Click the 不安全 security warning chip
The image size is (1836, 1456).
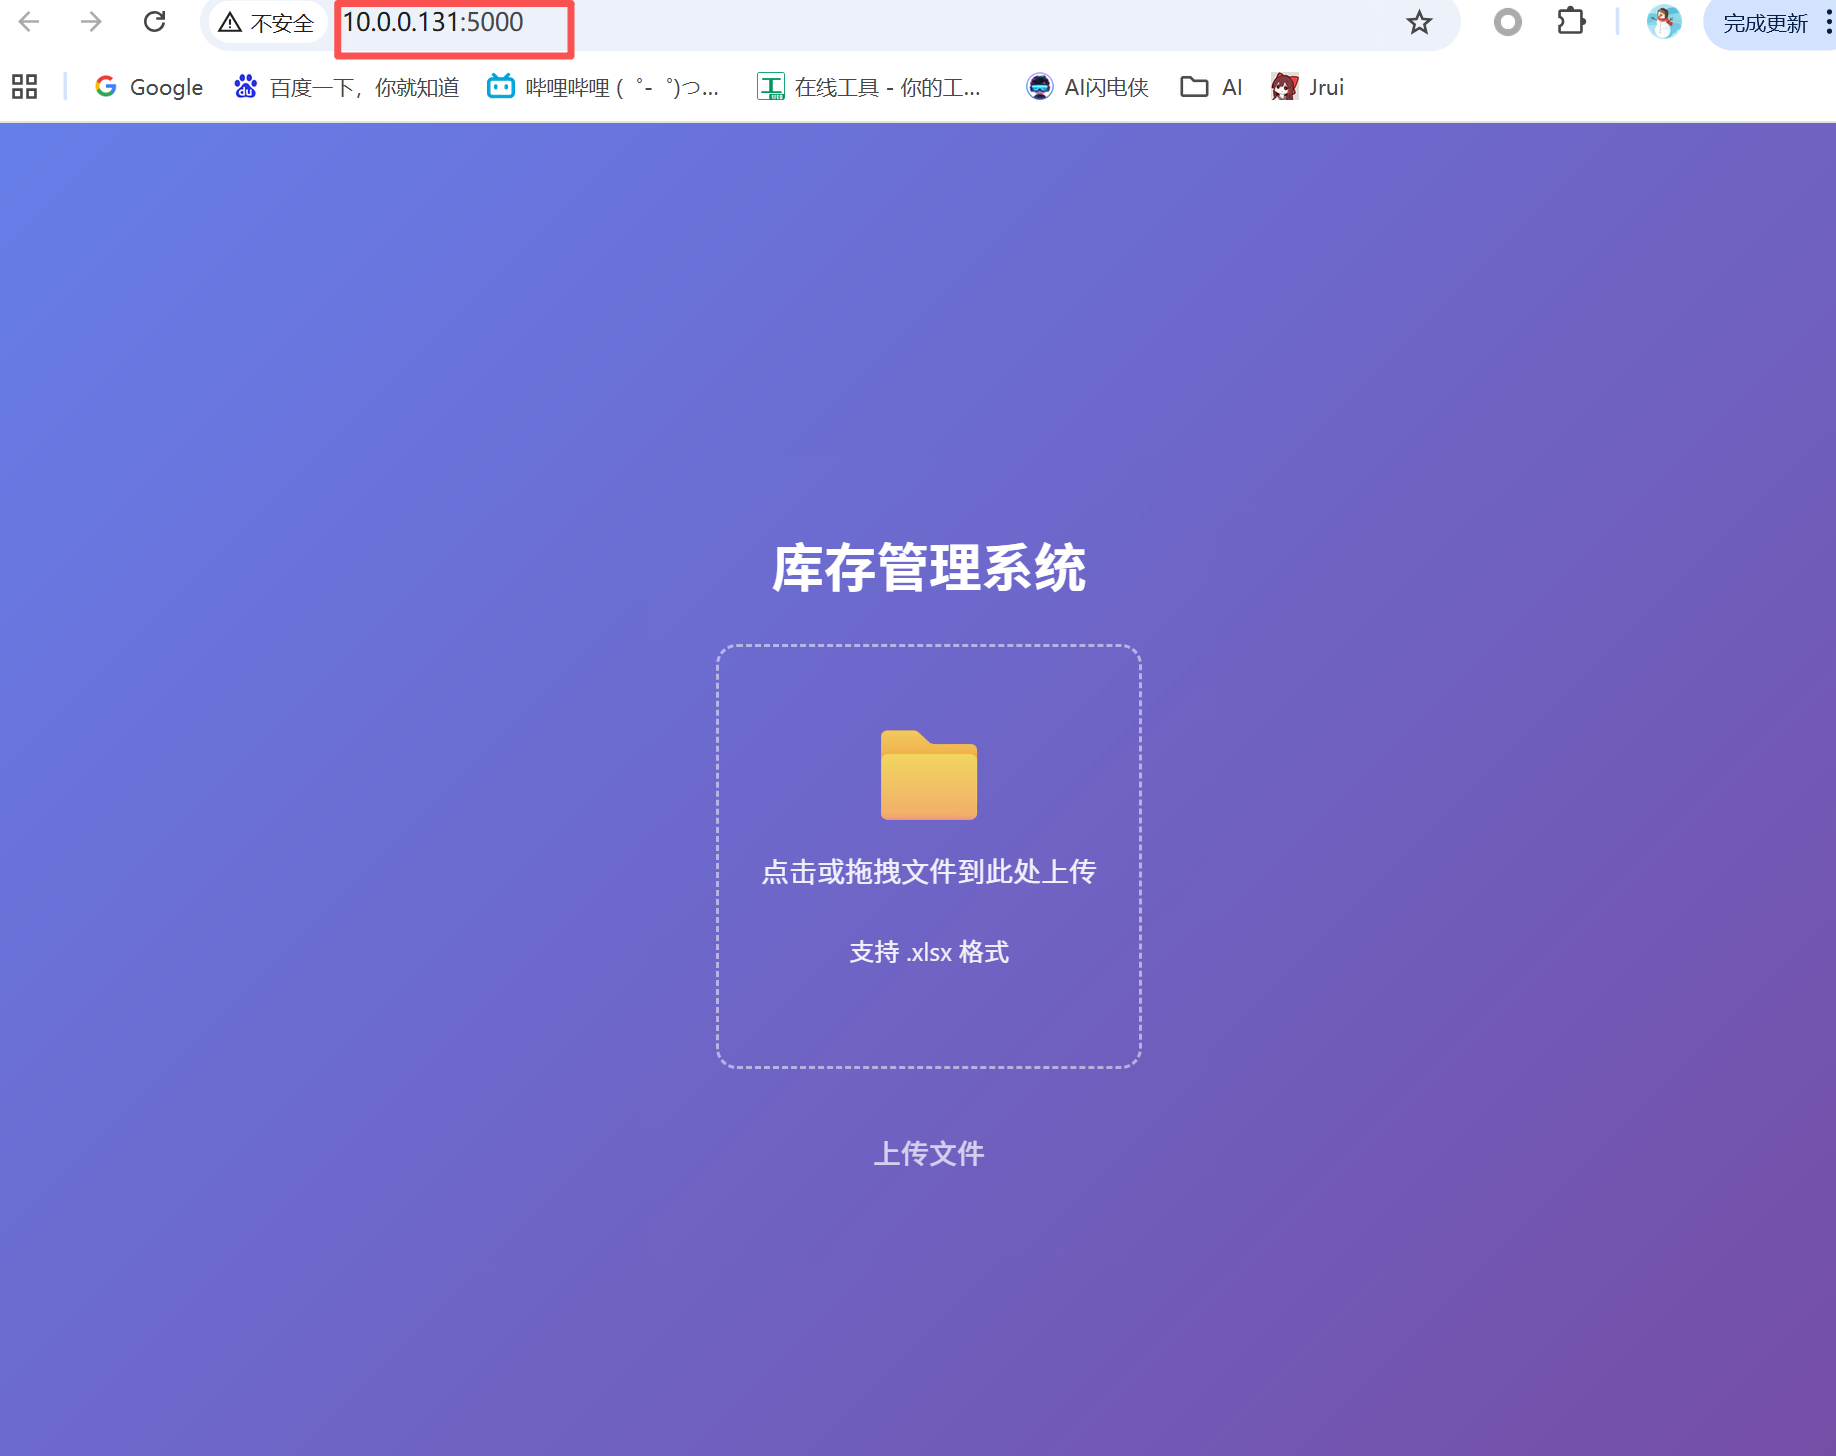pyautogui.click(x=267, y=23)
